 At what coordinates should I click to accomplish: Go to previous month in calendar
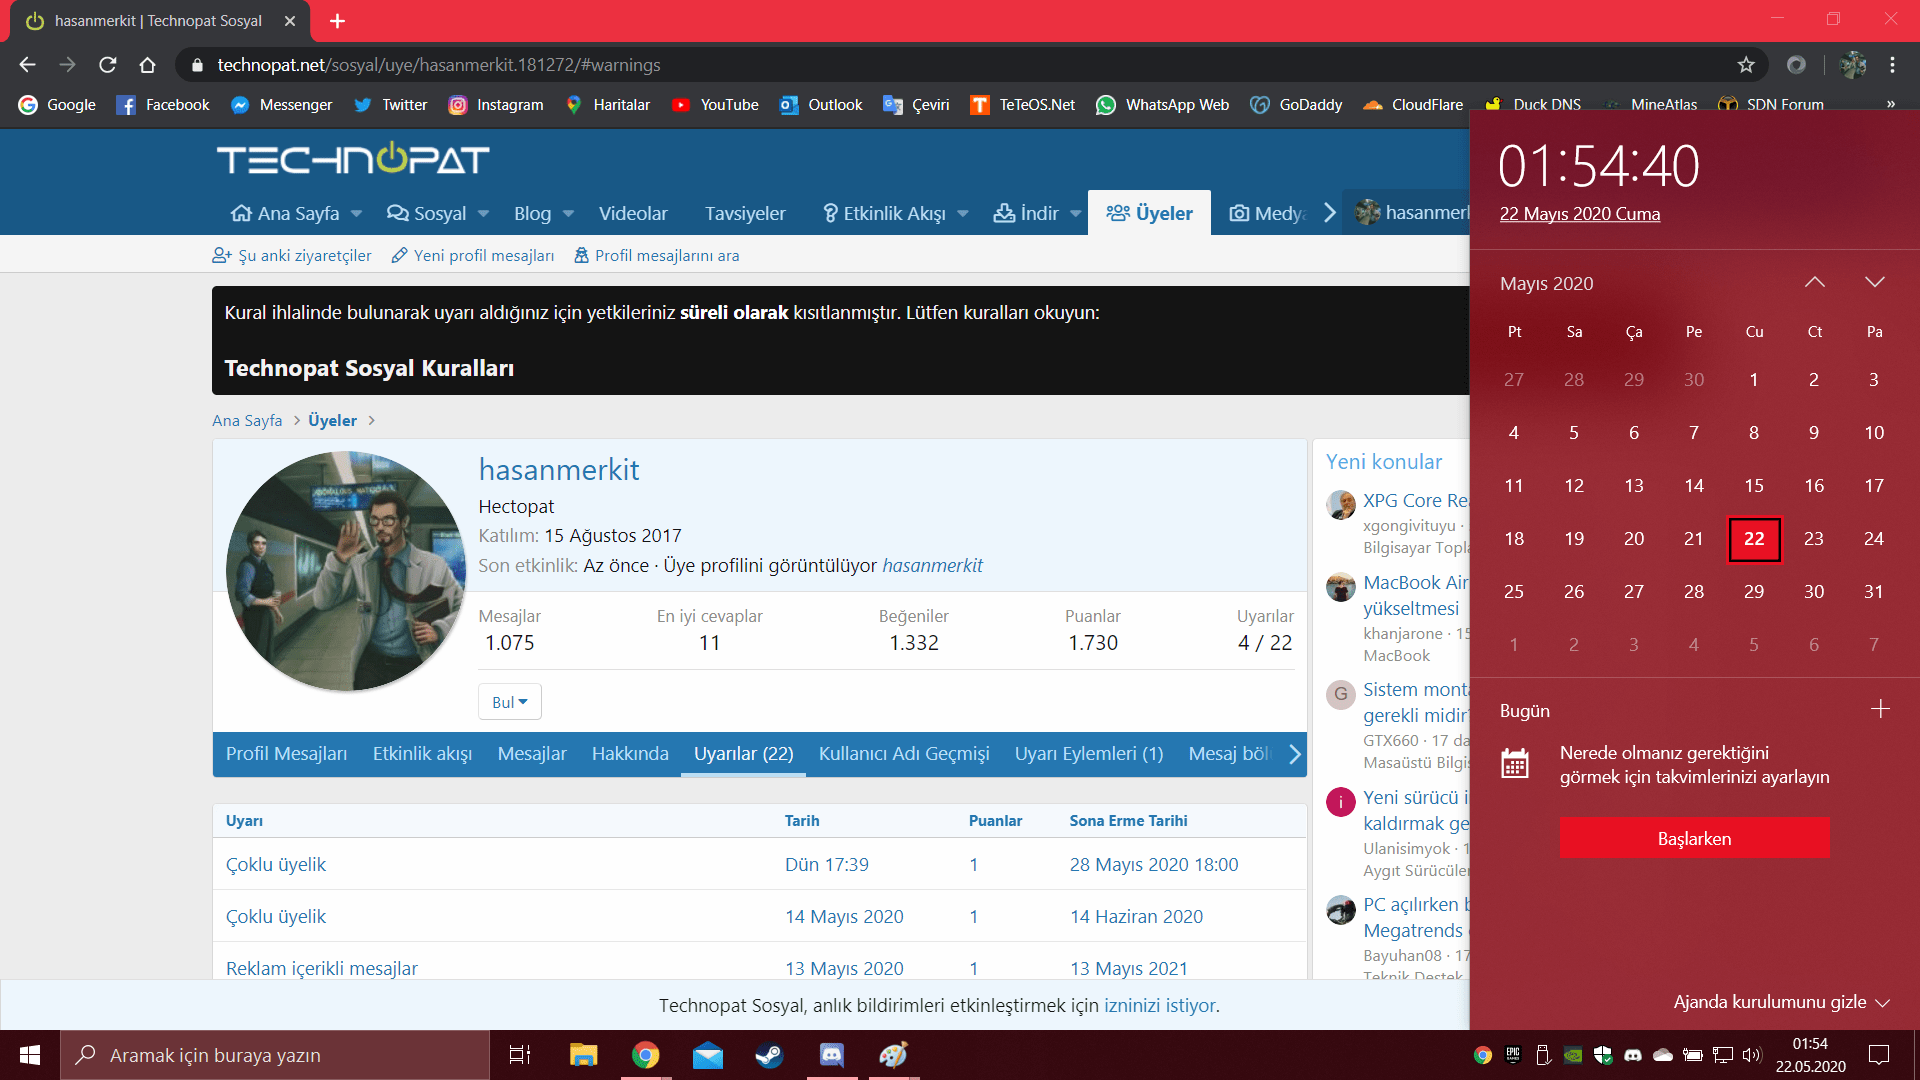[1814, 283]
